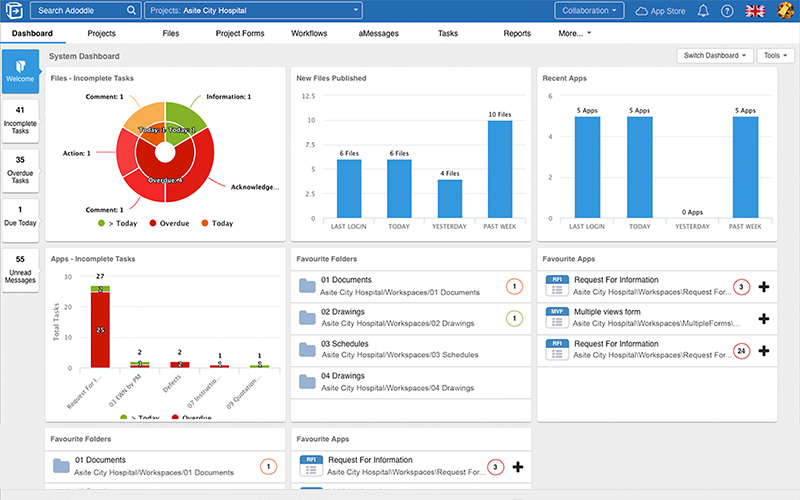Click the Welcome shield sidebar icon
The height and width of the screenshot is (500, 800).
(x=20, y=71)
